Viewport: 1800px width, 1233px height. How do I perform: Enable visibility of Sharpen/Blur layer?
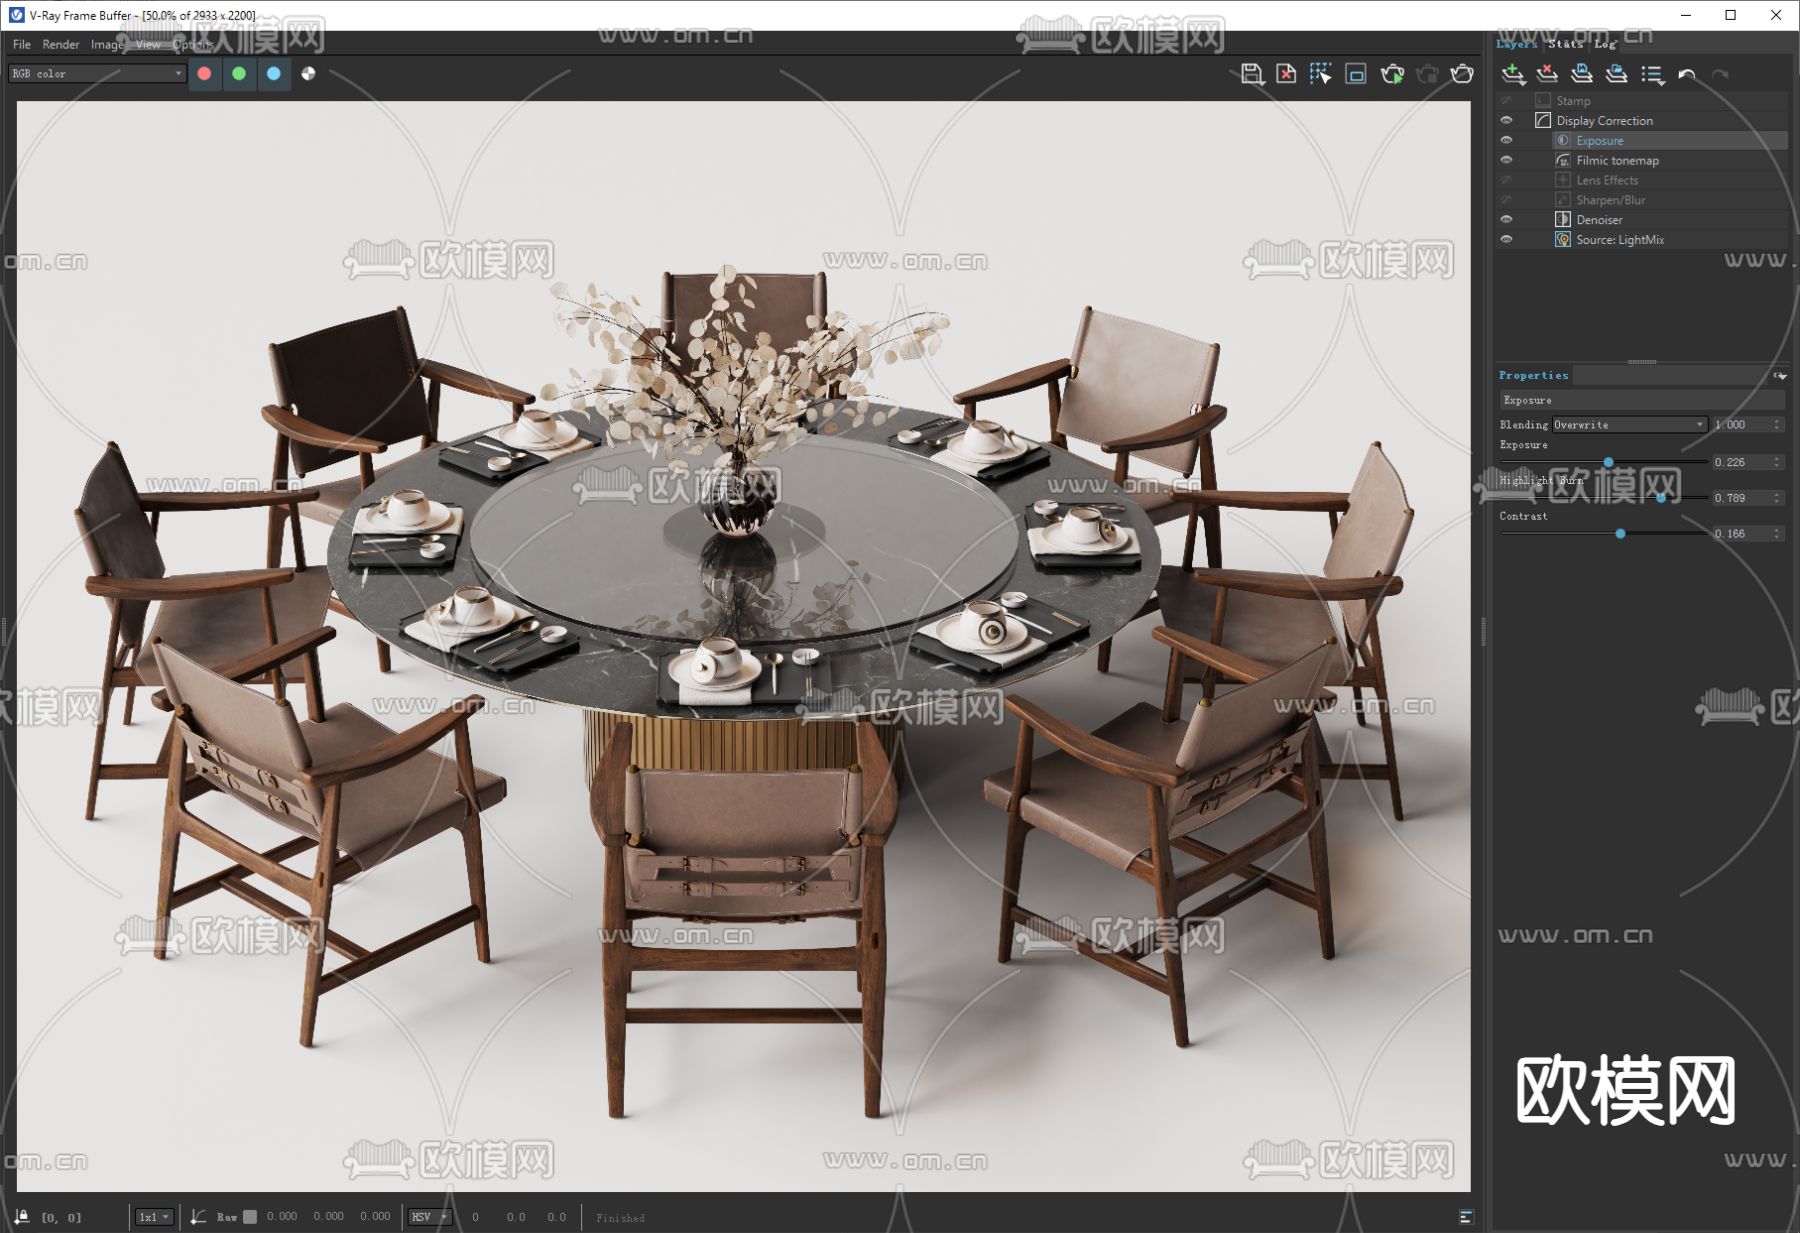[1506, 200]
